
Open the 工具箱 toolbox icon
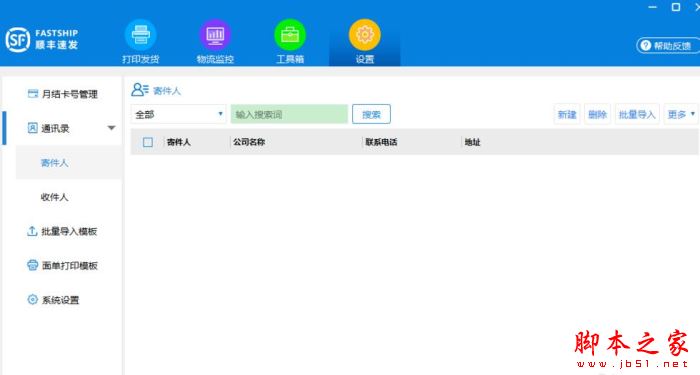click(x=290, y=34)
